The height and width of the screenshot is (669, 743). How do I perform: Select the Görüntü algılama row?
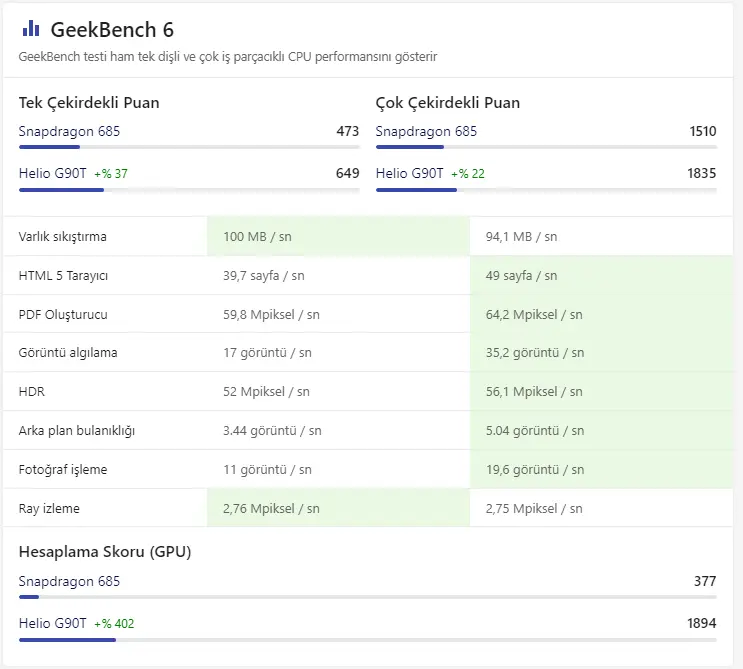click(x=368, y=353)
